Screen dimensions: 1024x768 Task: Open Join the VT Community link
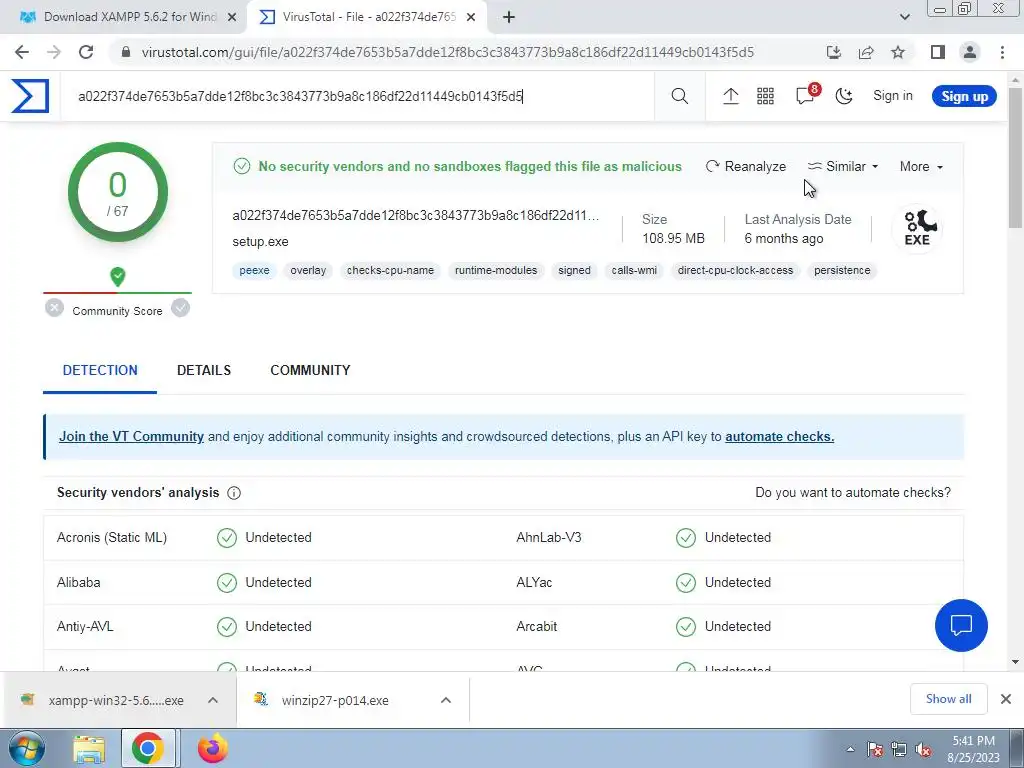coord(131,436)
